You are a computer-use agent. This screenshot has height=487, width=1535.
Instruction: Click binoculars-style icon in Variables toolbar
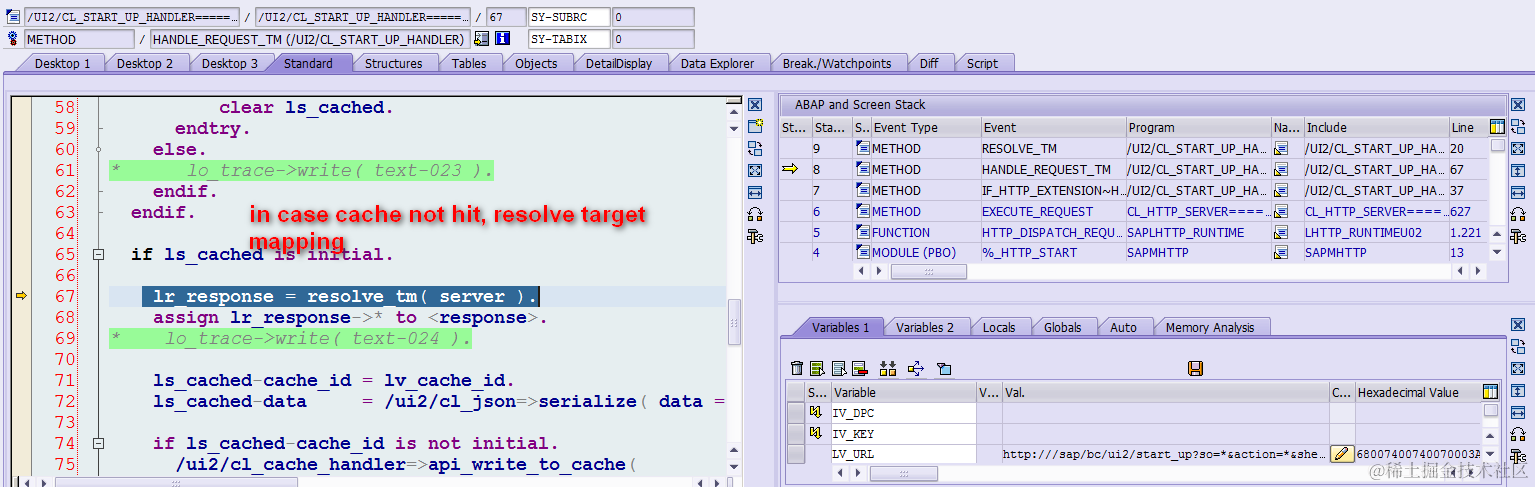[887, 369]
